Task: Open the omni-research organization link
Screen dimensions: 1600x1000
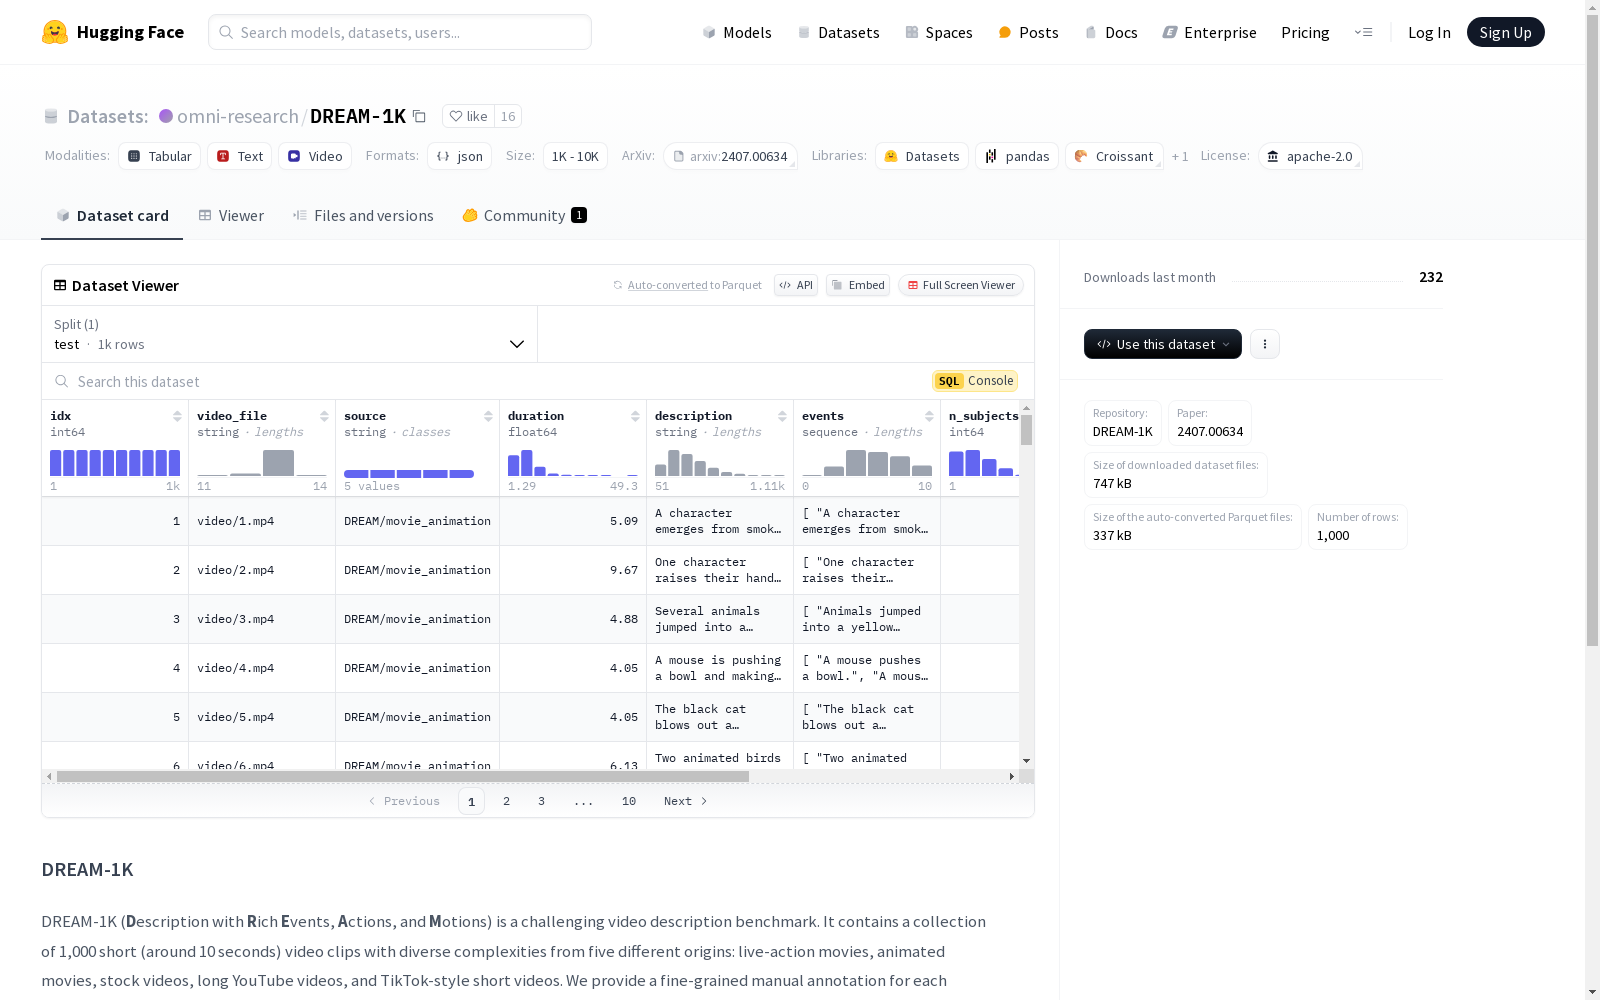Action: pos(238,116)
